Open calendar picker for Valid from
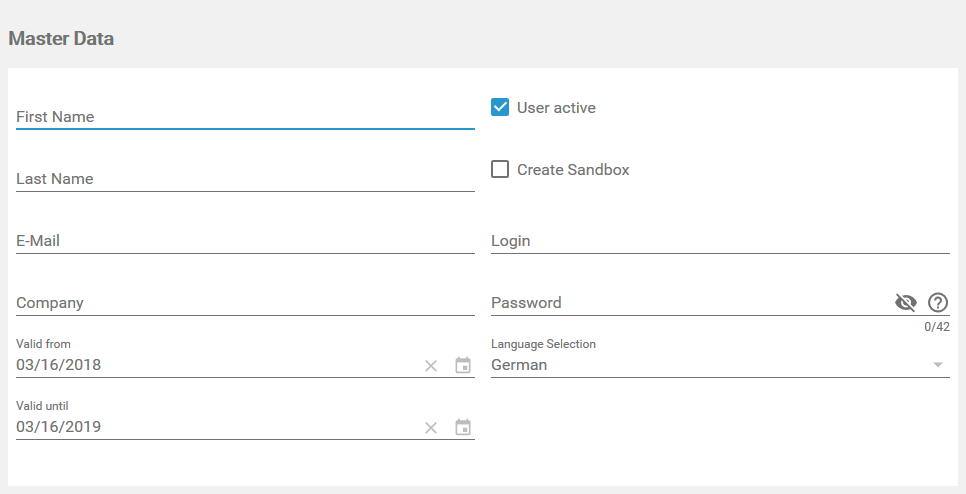This screenshot has width=966, height=494. pyautogui.click(x=463, y=366)
